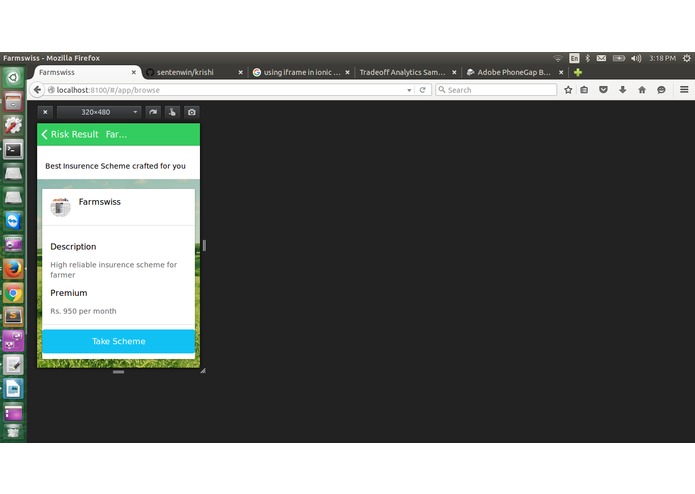This screenshot has width=695, height=494.
Task: Click the Rs. 950 per month text
Action: [83, 311]
